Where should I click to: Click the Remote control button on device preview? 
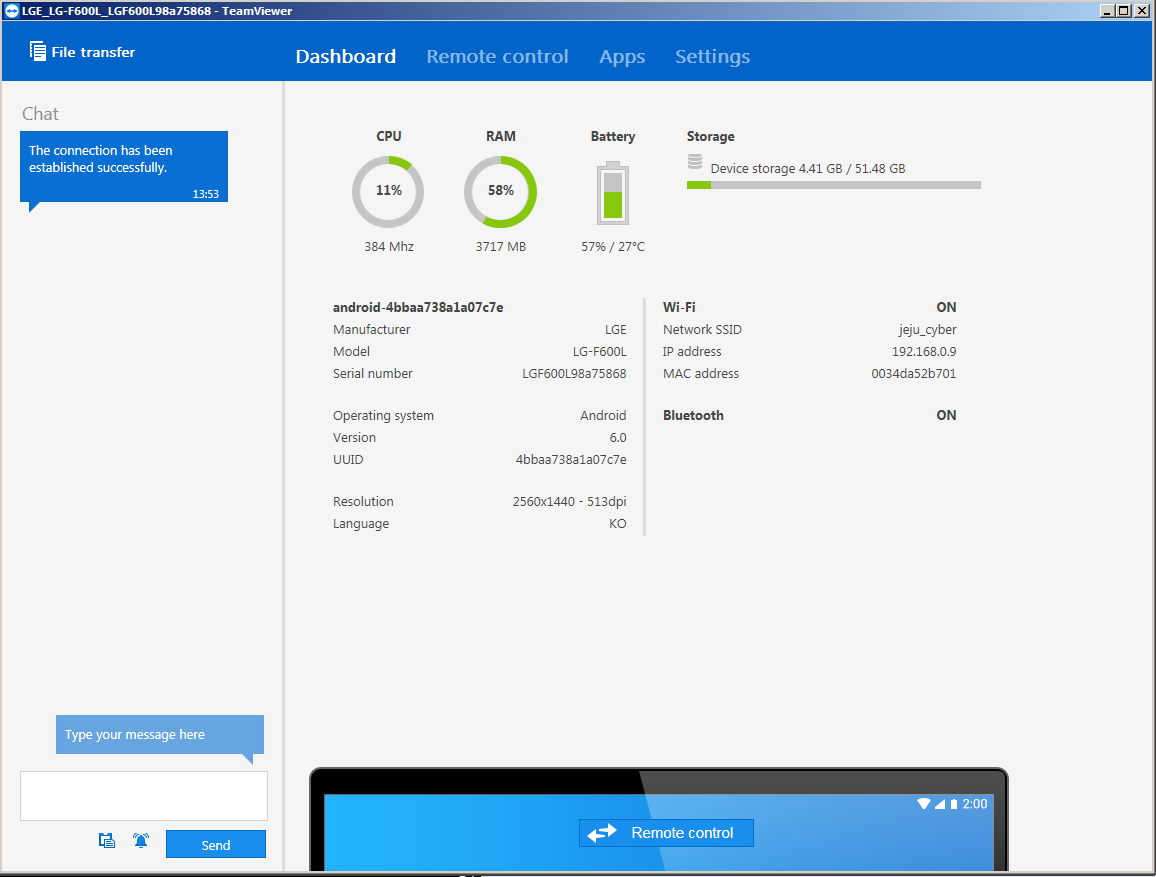coord(666,833)
